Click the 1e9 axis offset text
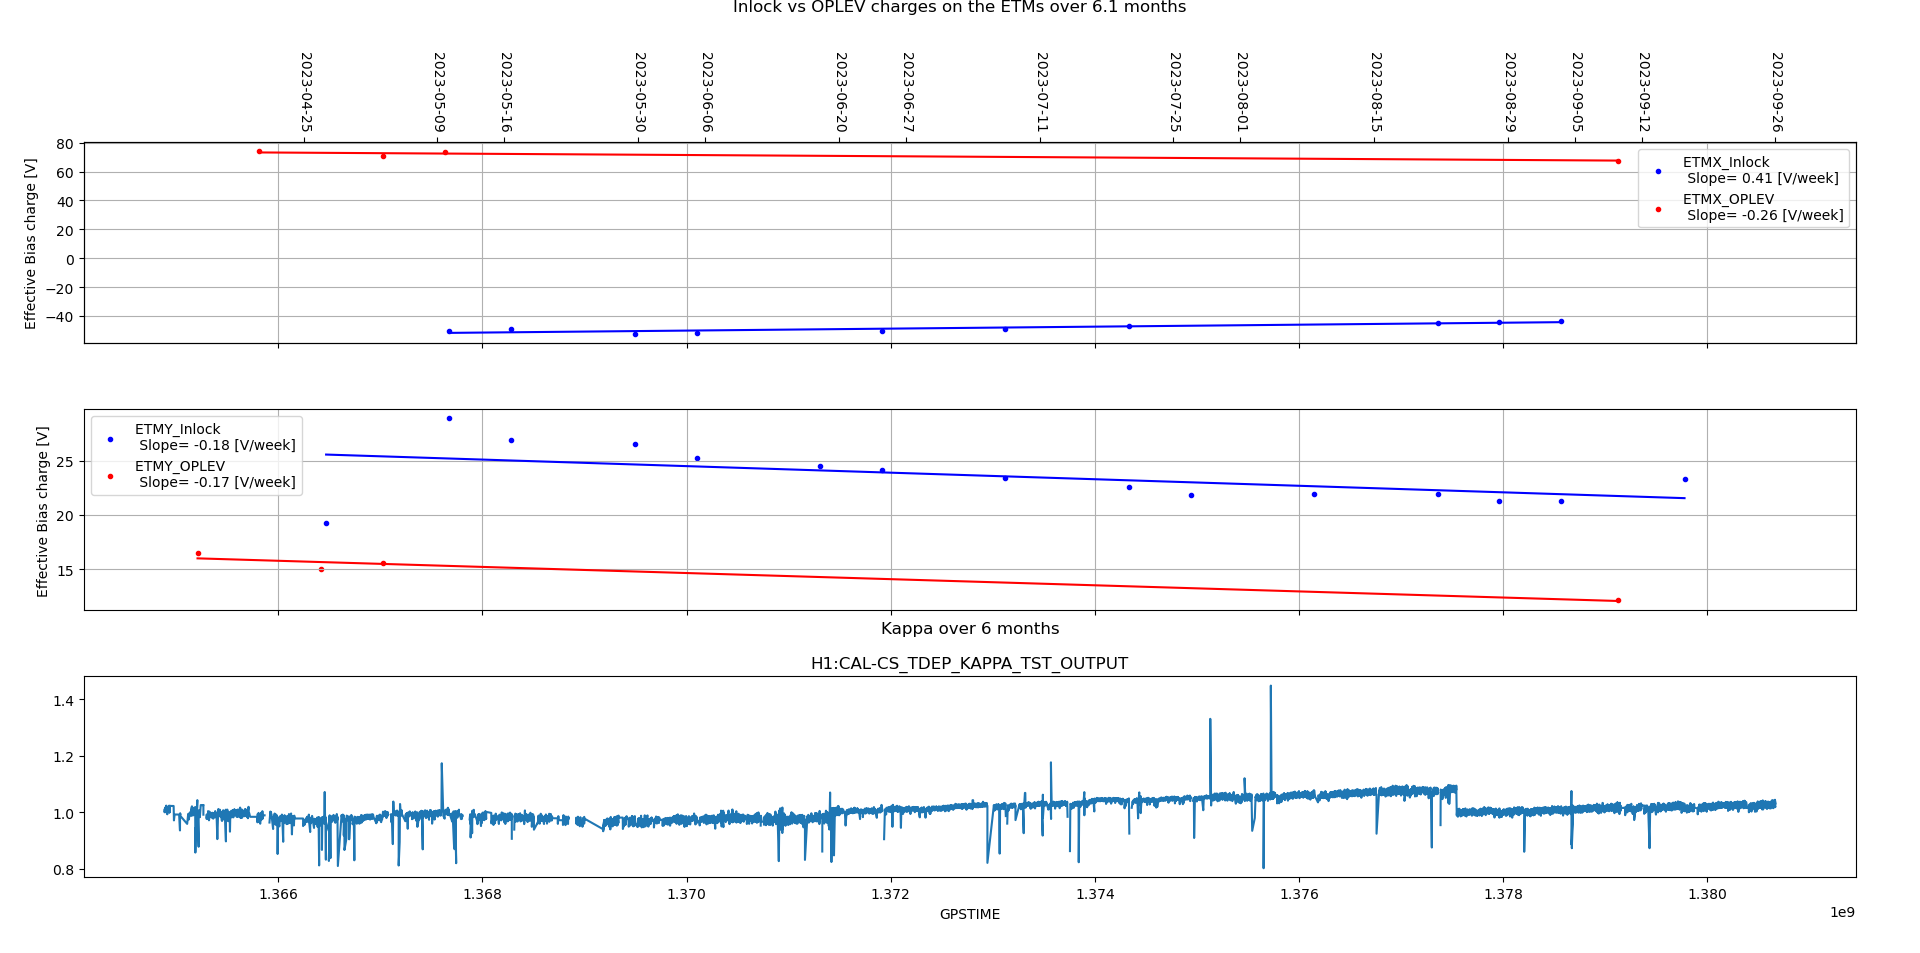 pos(1841,912)
